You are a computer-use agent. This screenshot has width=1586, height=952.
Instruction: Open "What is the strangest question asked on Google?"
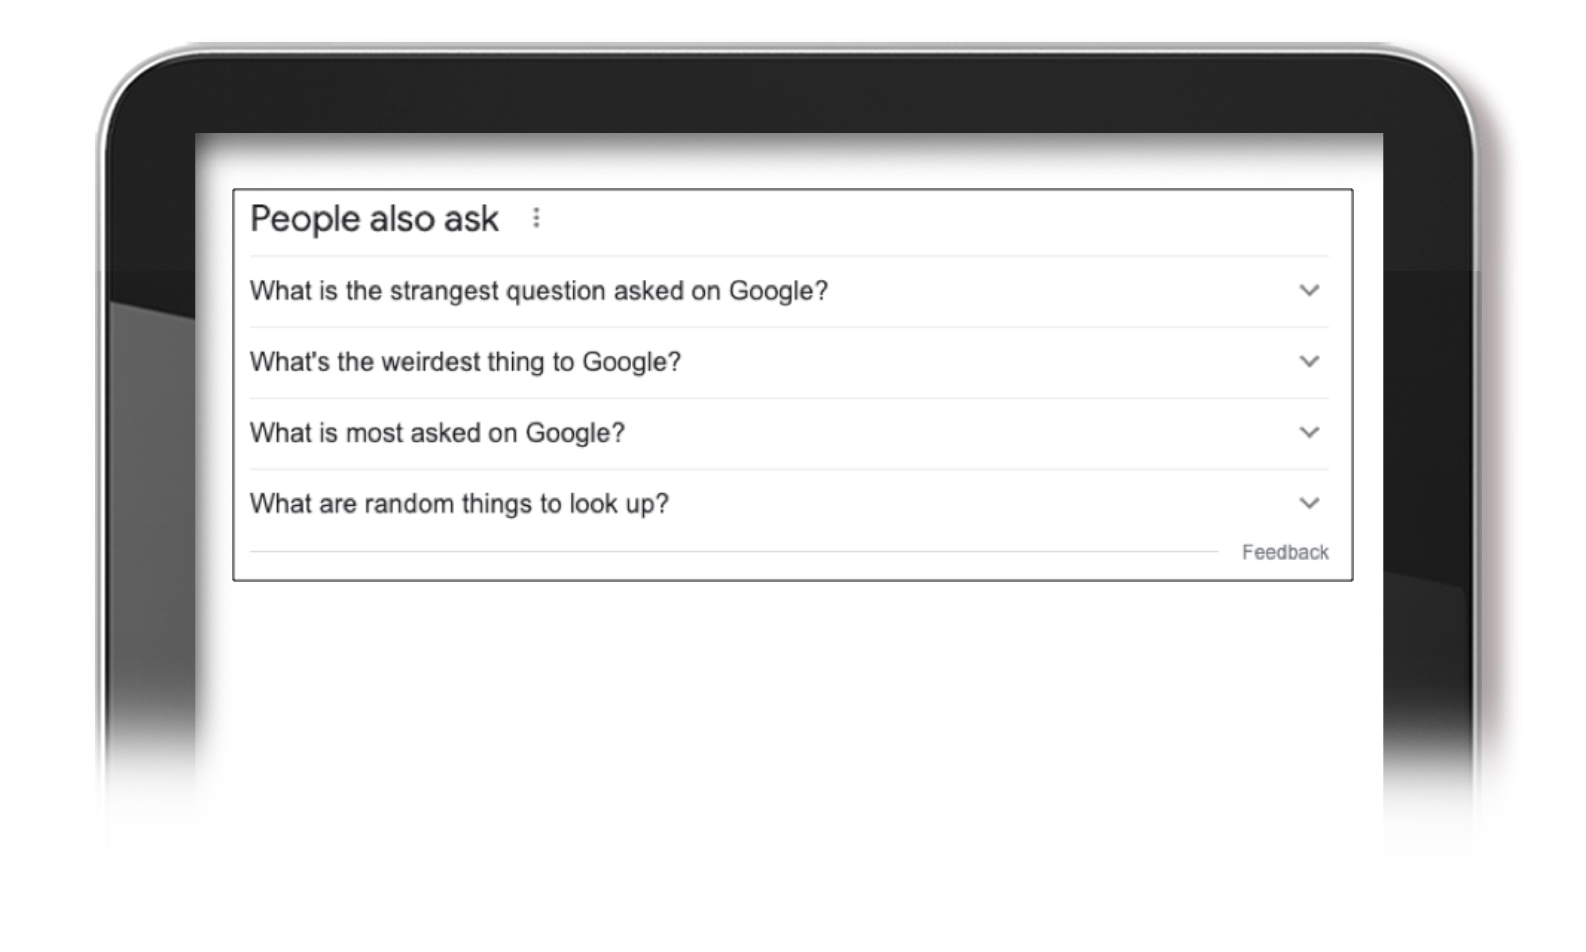pos(539,291)
